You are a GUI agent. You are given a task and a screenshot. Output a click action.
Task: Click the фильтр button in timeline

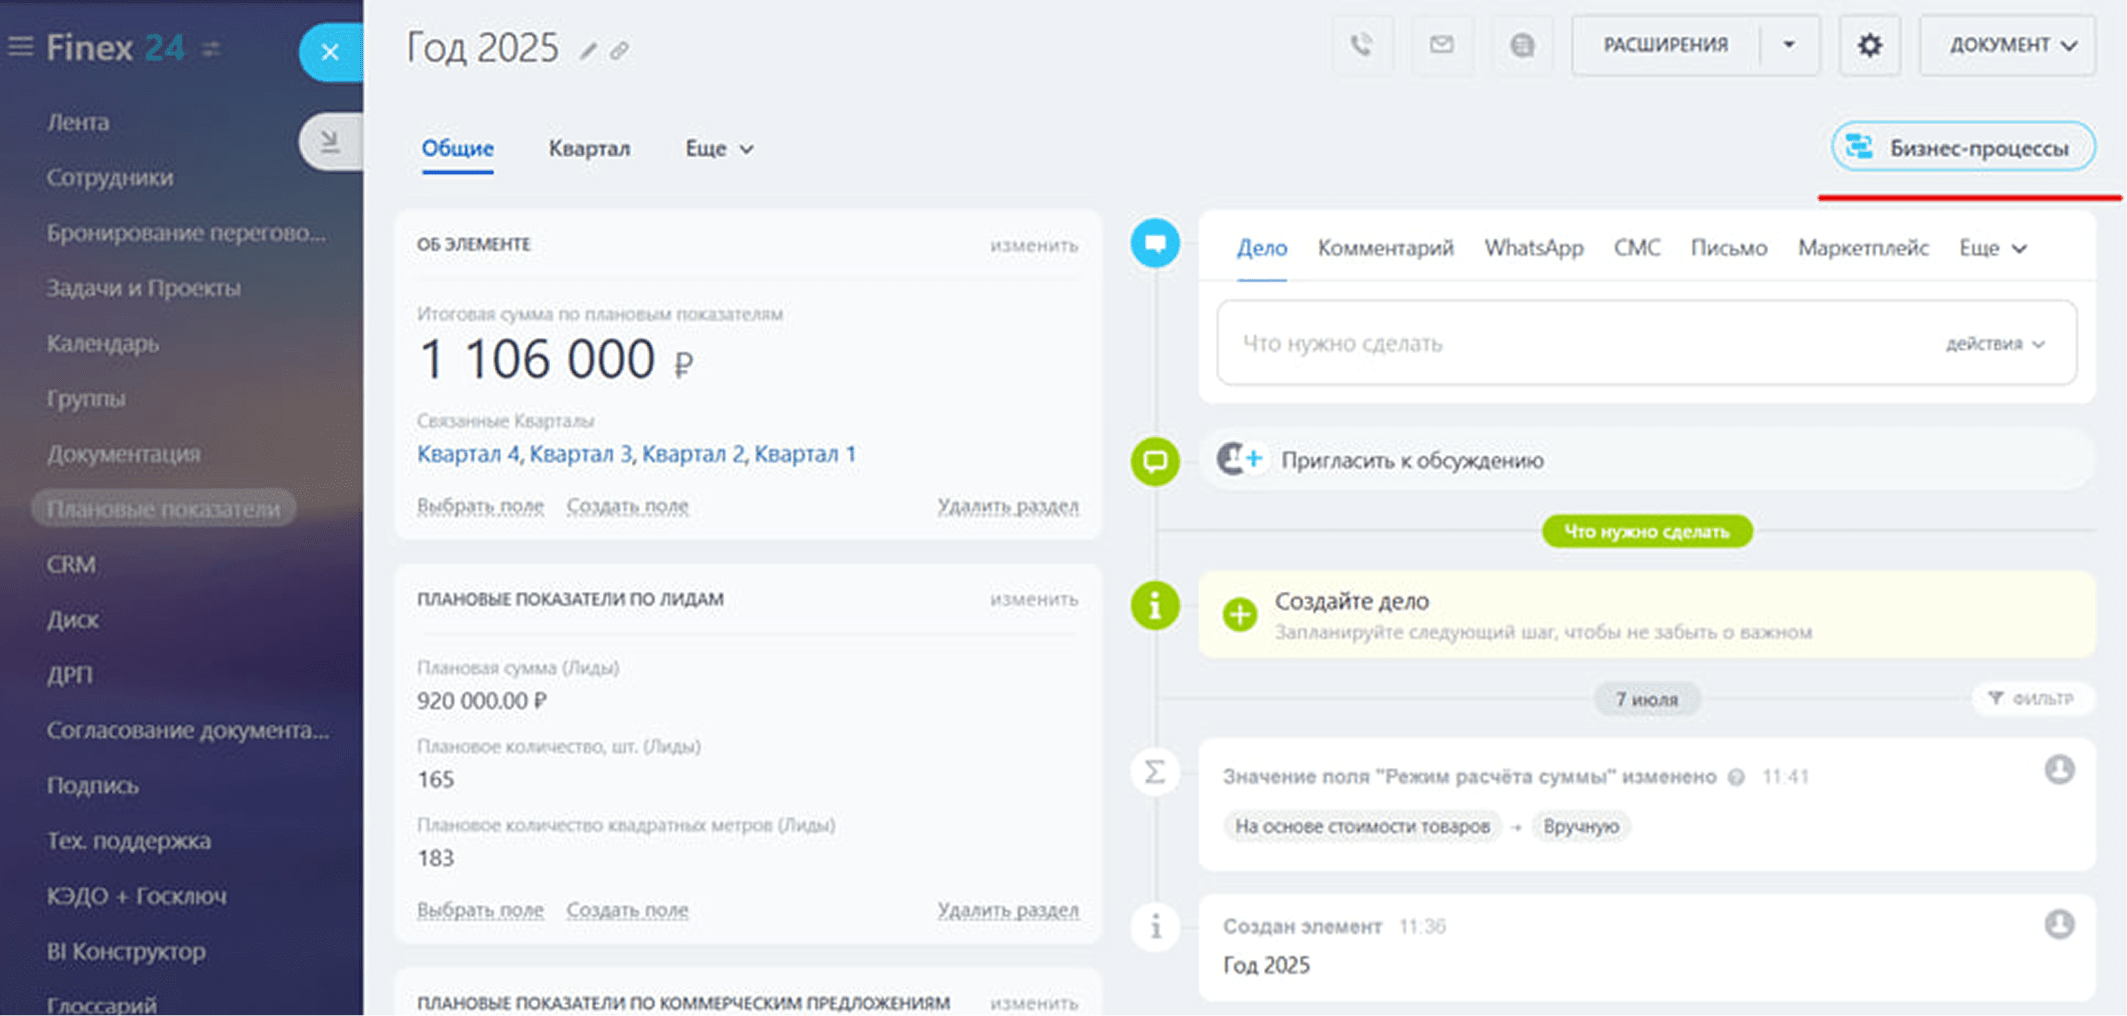click(2031, 698)
